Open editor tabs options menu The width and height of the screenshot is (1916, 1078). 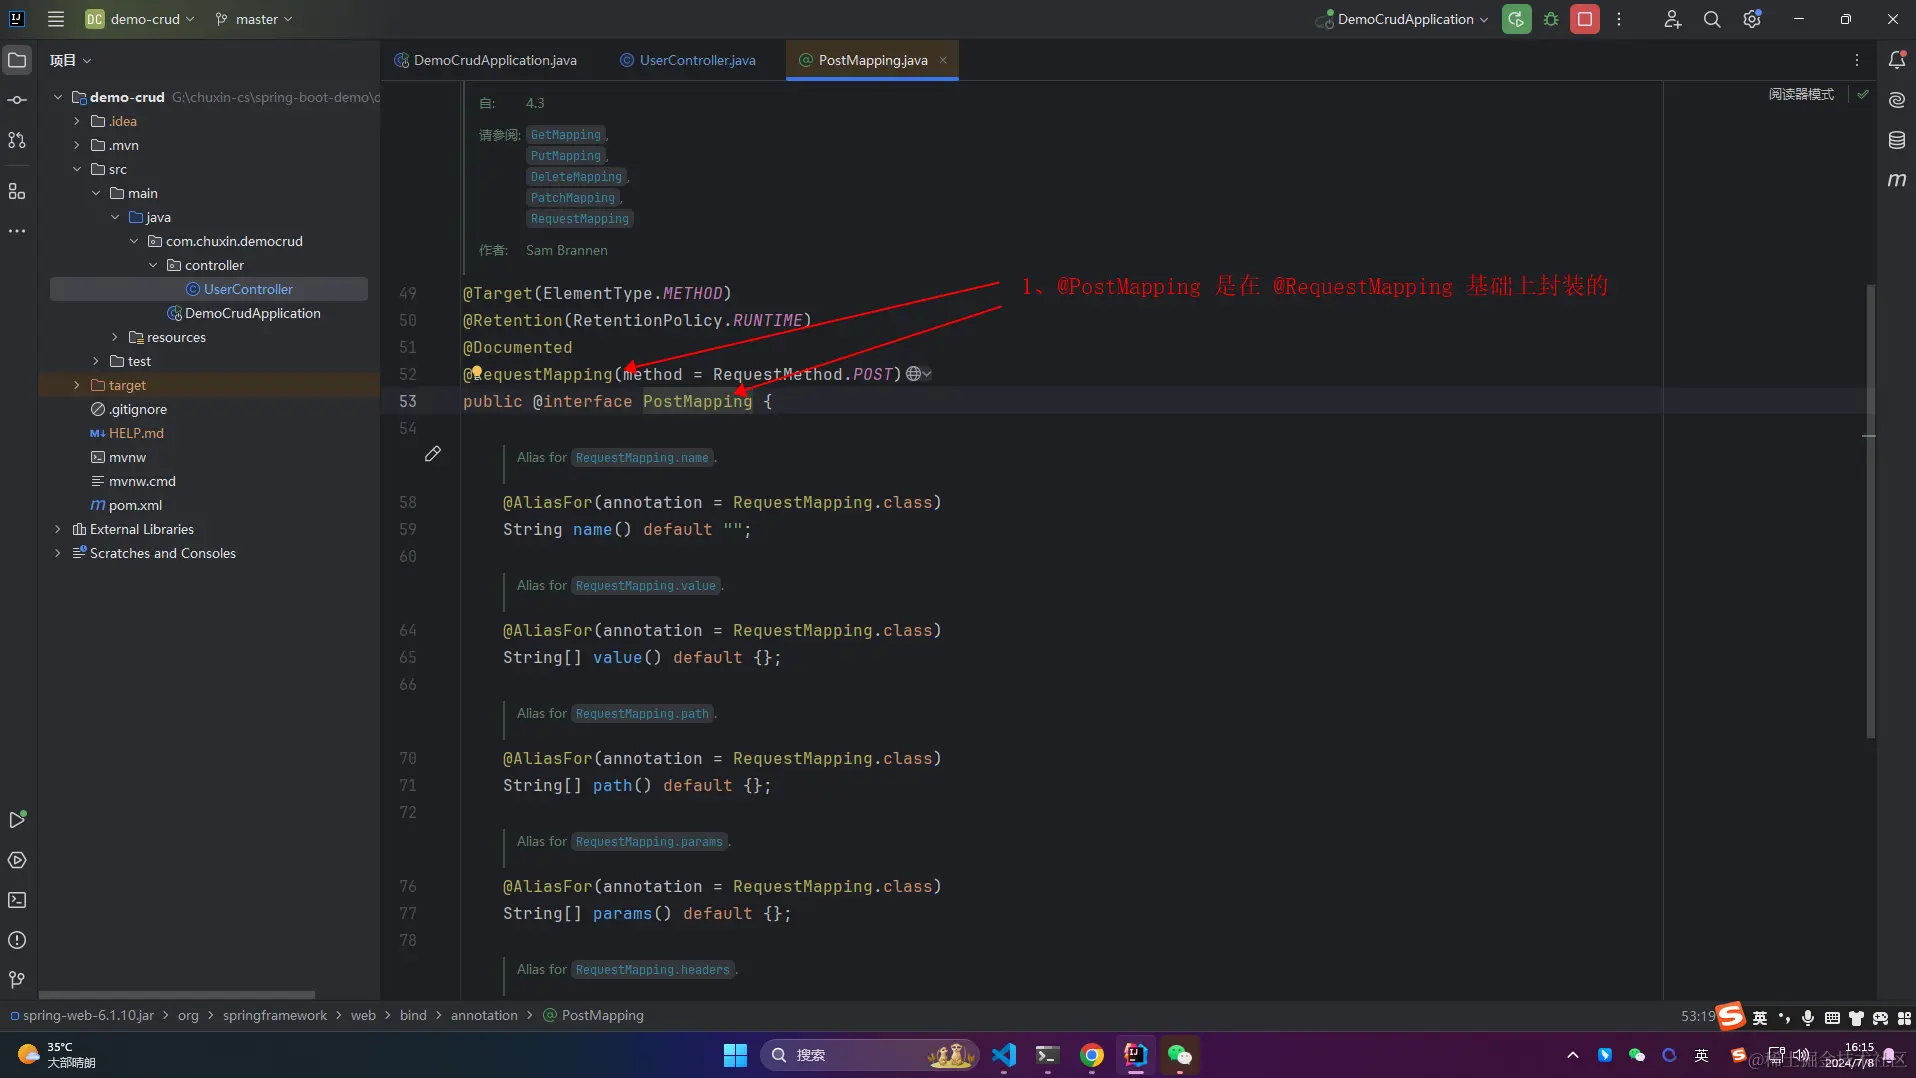1857,60
